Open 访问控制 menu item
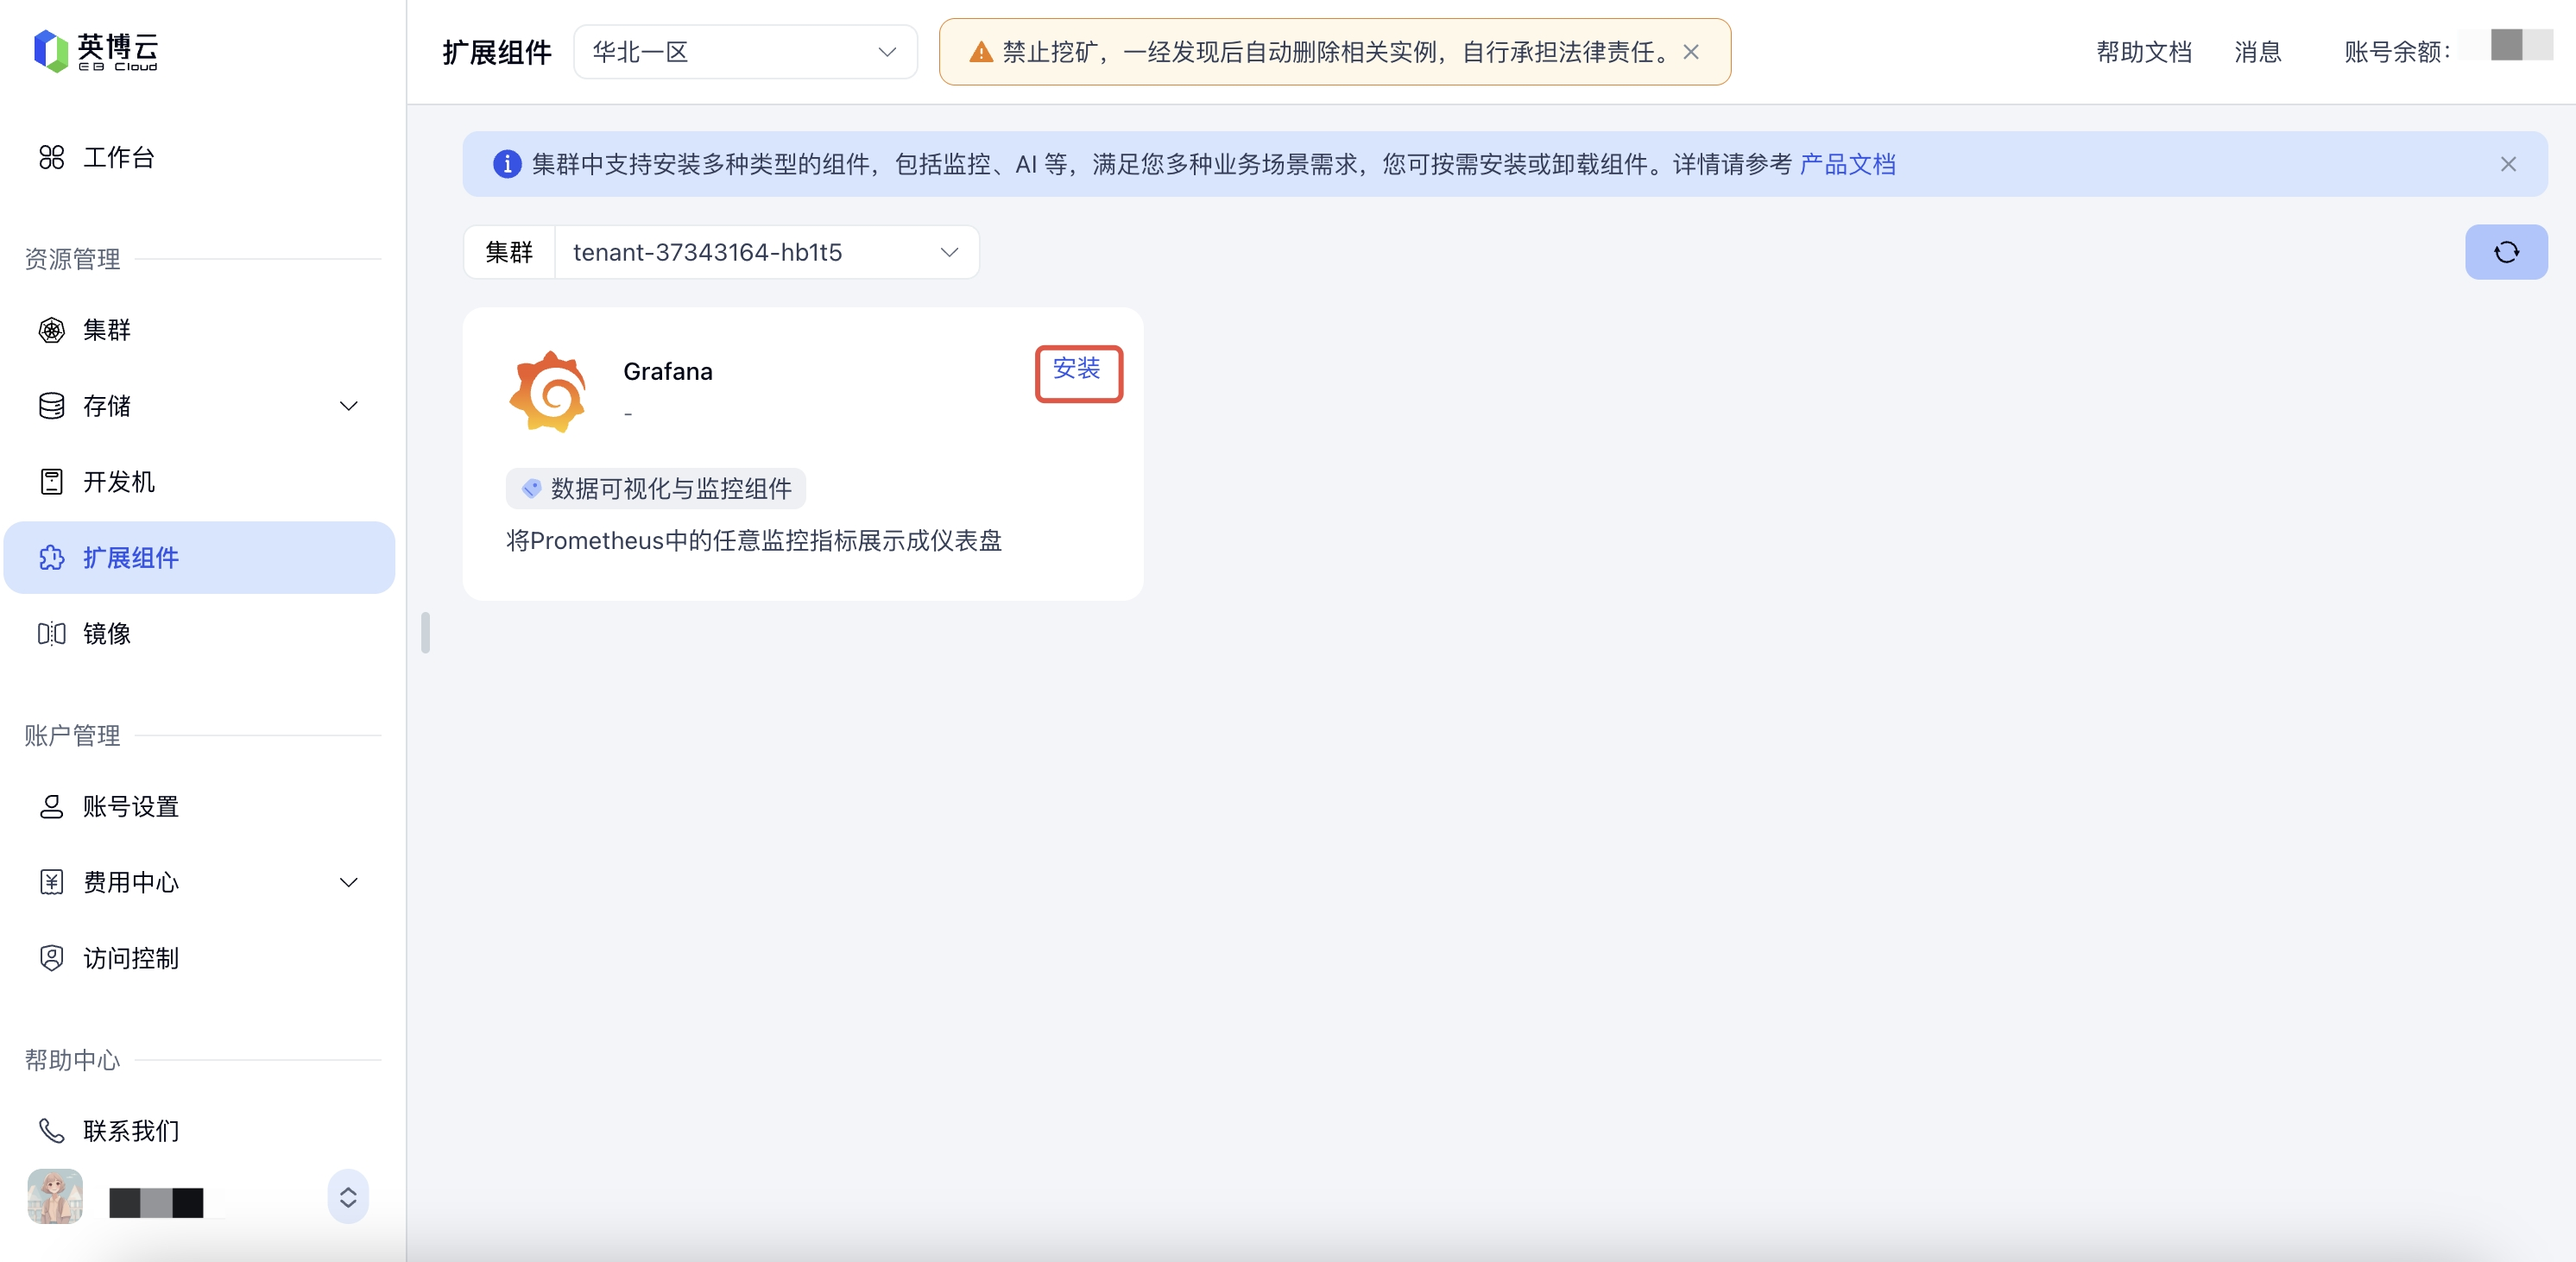Viewport: 2576px width, 1262px height. point(199,958)
